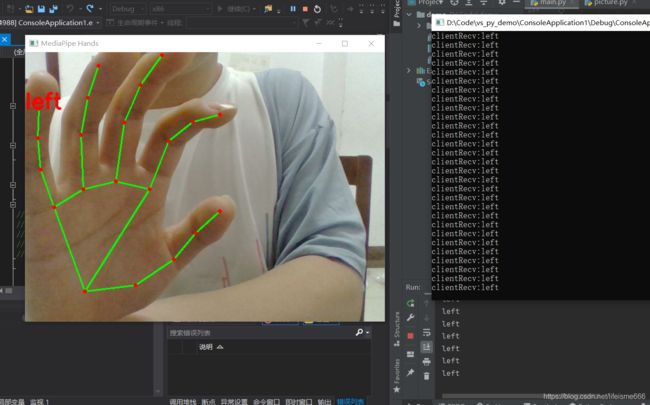The image size is (650, 405).
Task: Redo the action in Visual Studio toolbar
Action: tap(90, 8)
